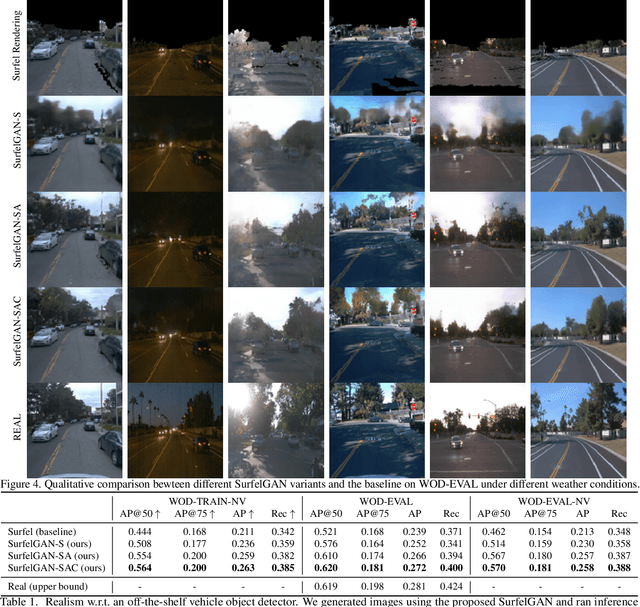Click the value 0.341 in the SurfelGAN-S row
The image size is (640, 607).
click(451, 543)
